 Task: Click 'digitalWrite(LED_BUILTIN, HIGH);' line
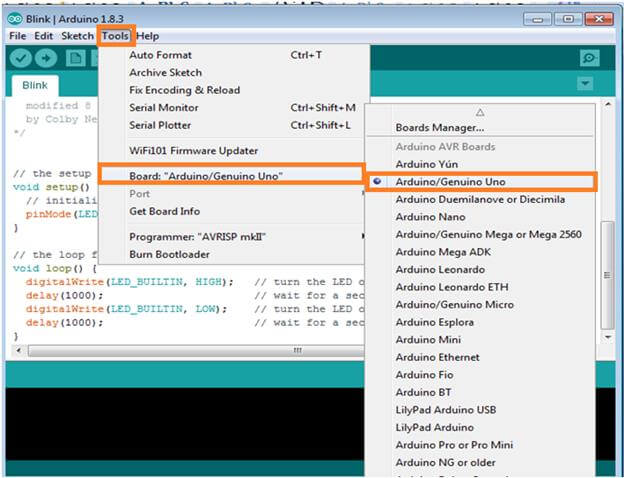130,282
